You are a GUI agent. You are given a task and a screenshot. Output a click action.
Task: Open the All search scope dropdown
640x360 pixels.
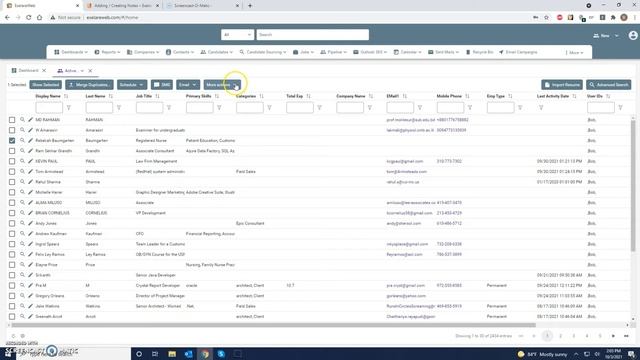pyautogui.click(x=237, y=35)
